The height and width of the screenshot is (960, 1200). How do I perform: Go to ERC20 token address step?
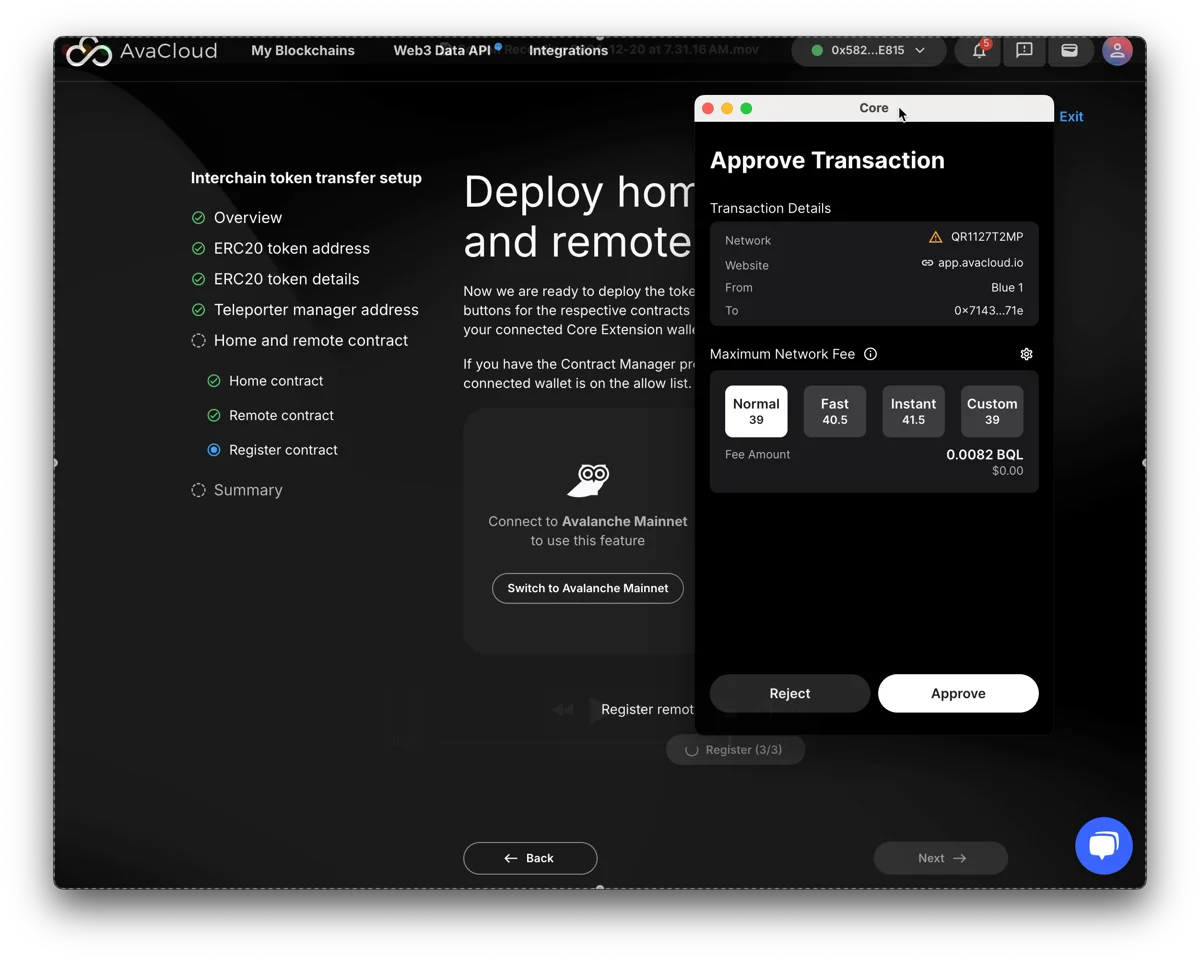tap(292, 248)
